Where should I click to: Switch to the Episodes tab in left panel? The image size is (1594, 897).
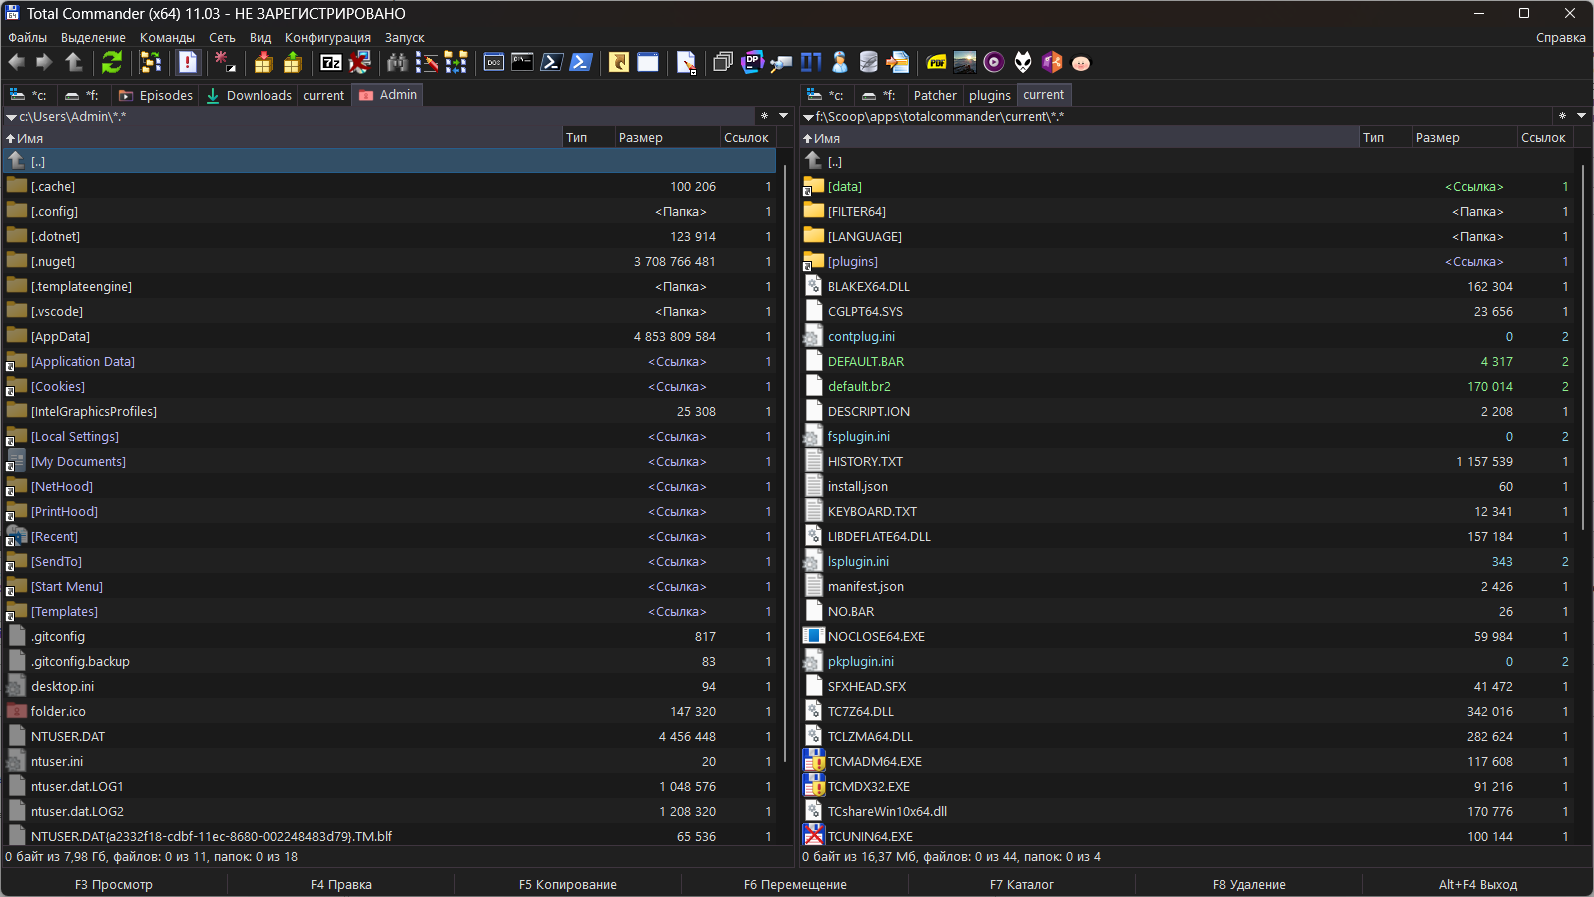[156, 95]
